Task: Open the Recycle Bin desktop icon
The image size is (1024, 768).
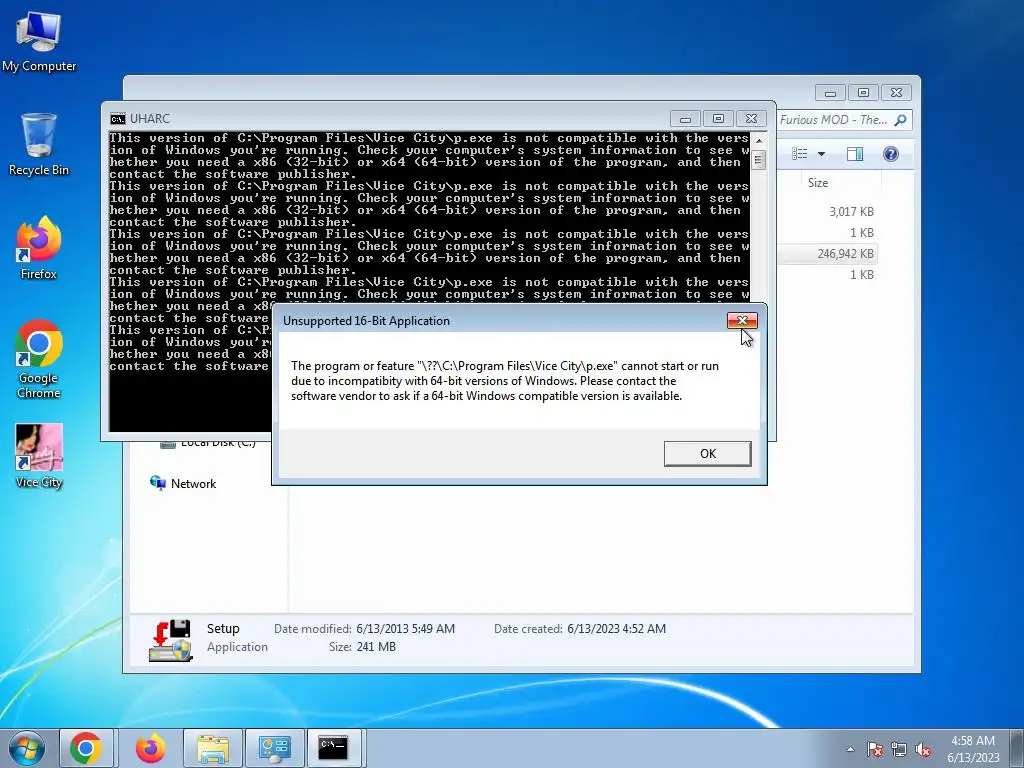Action: (39, 144)
